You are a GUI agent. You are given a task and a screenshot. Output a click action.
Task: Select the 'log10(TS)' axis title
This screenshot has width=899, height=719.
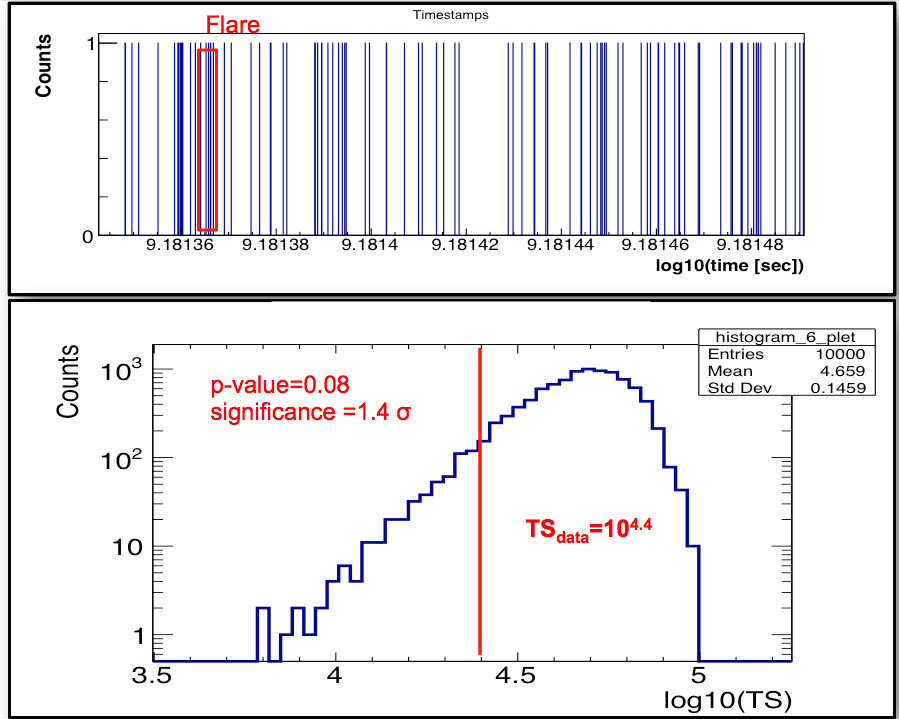tap(728, 701)
